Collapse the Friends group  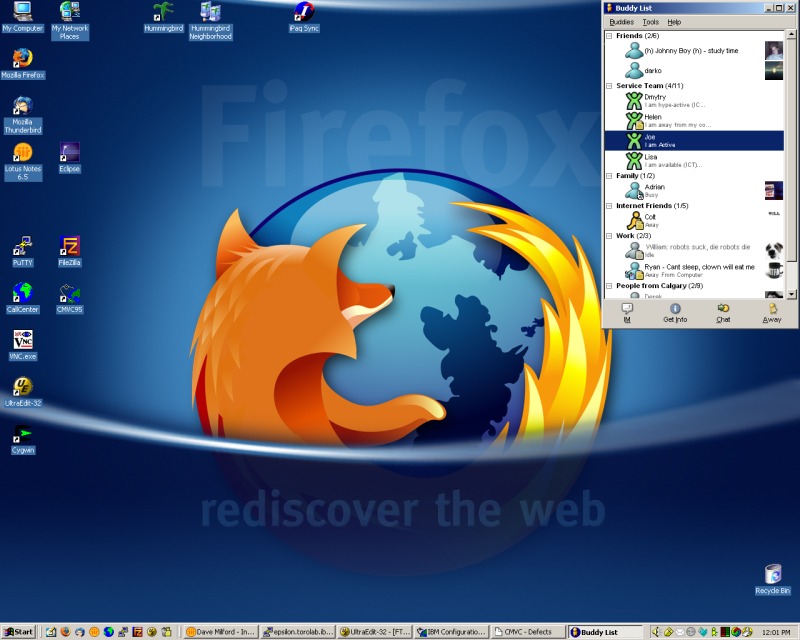[609, 36]
